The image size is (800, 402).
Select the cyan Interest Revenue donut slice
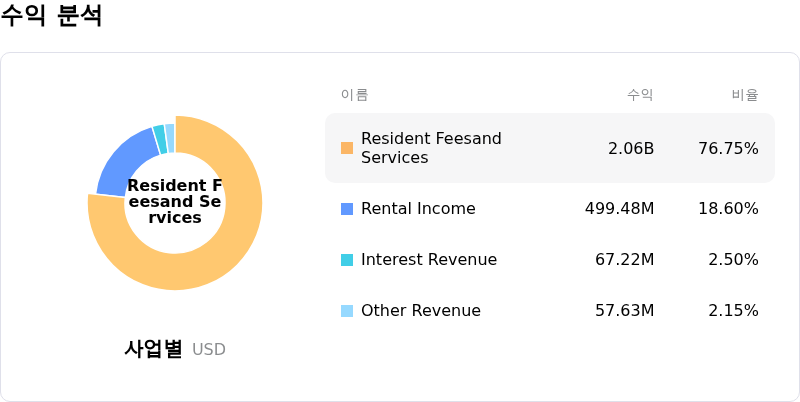[x=159, y=140]
